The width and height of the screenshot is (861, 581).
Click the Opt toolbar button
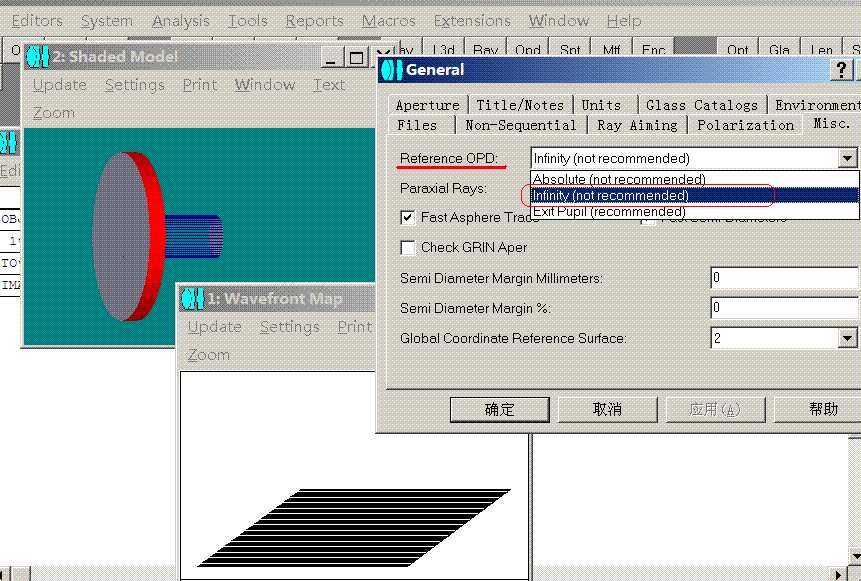pos(737,48)
